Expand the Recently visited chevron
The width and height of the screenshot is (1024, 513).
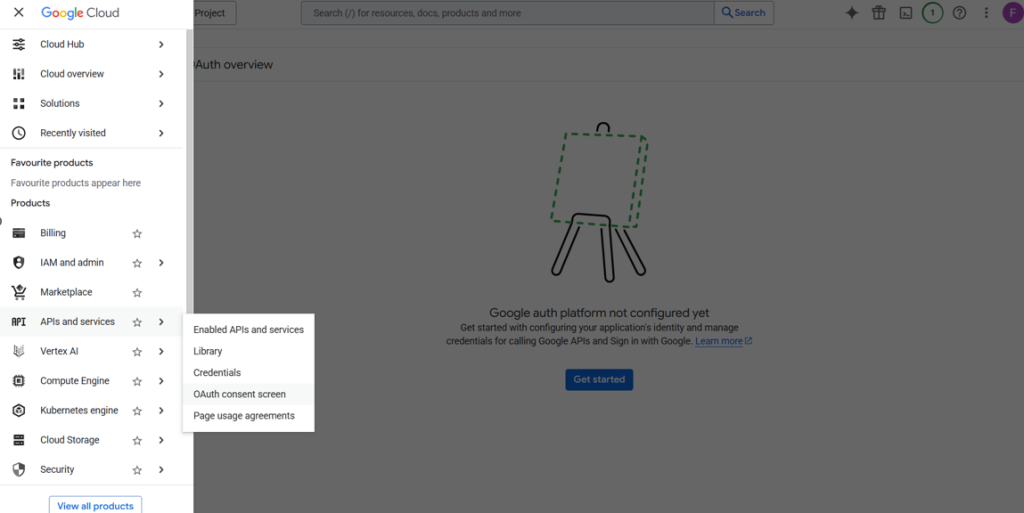pos(161,133)
